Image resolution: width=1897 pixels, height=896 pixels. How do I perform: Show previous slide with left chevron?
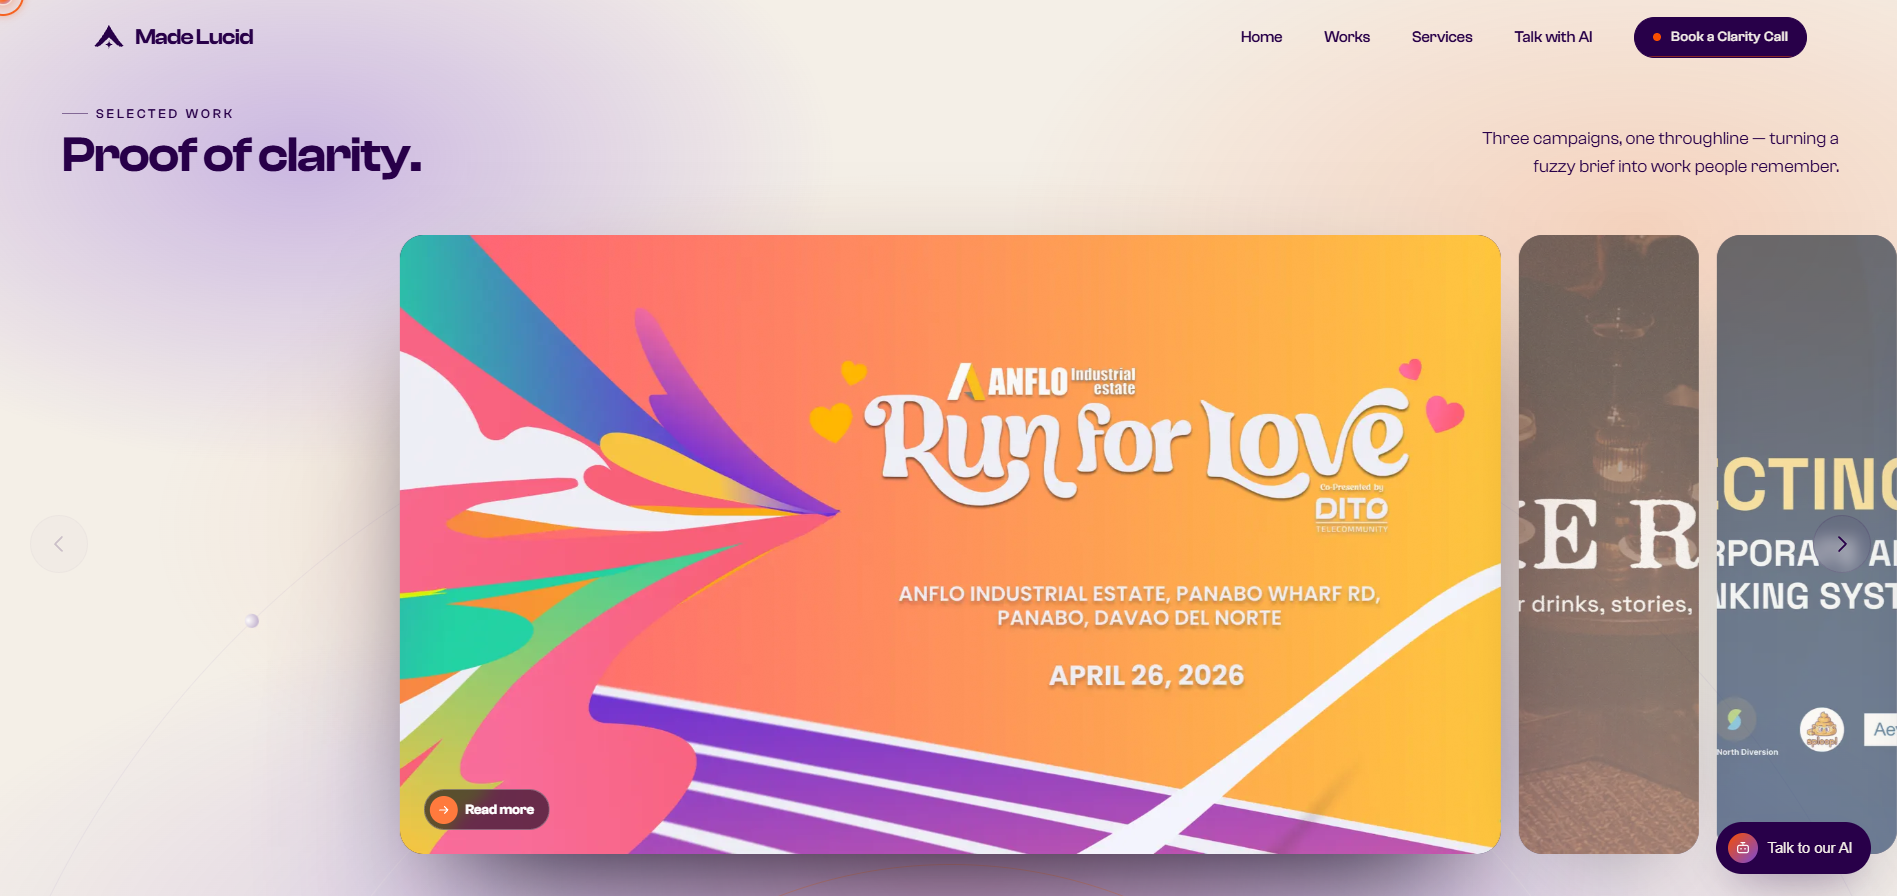59,544
